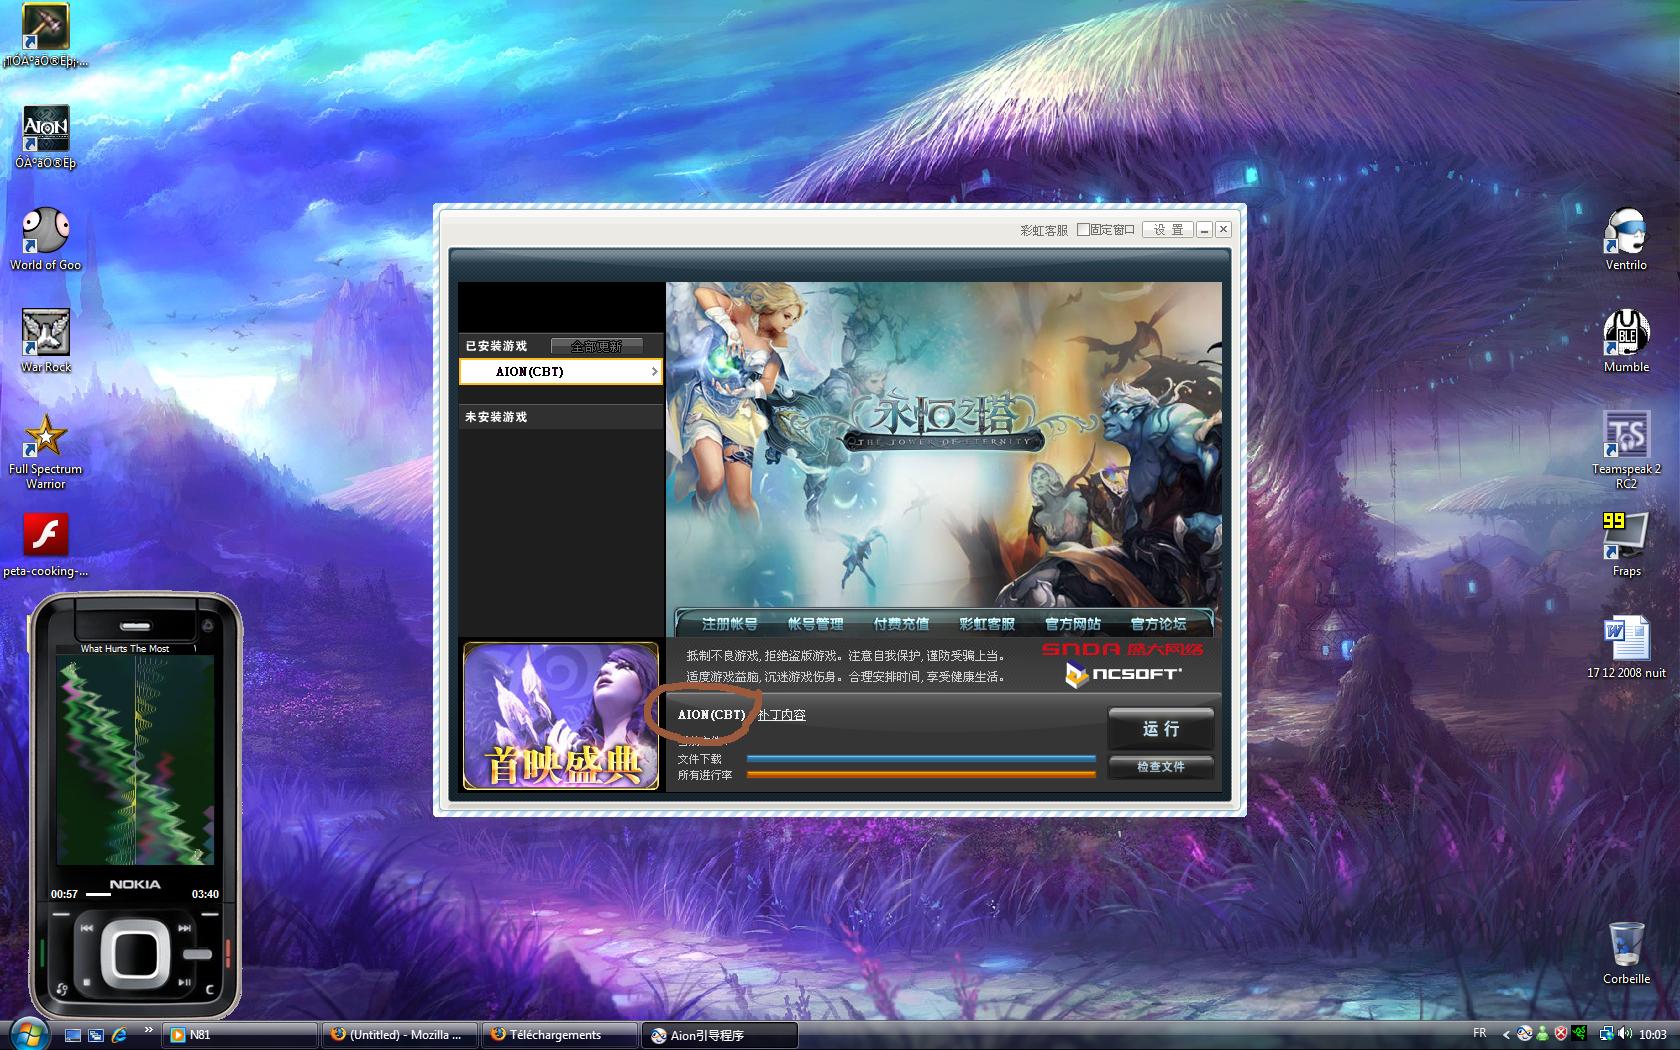Select AION(CBT) in installed games list
Viewport: 1680px width, 1050px height.
[560, 372]
